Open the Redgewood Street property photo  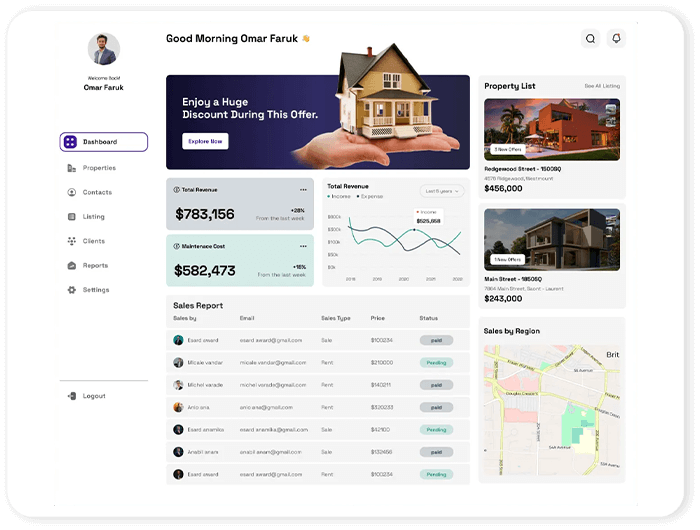552,129
